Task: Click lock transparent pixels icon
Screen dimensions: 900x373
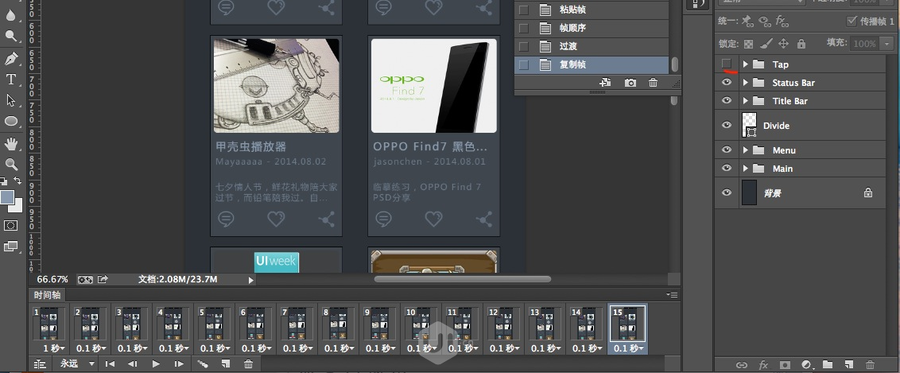Action: (748, 44)
